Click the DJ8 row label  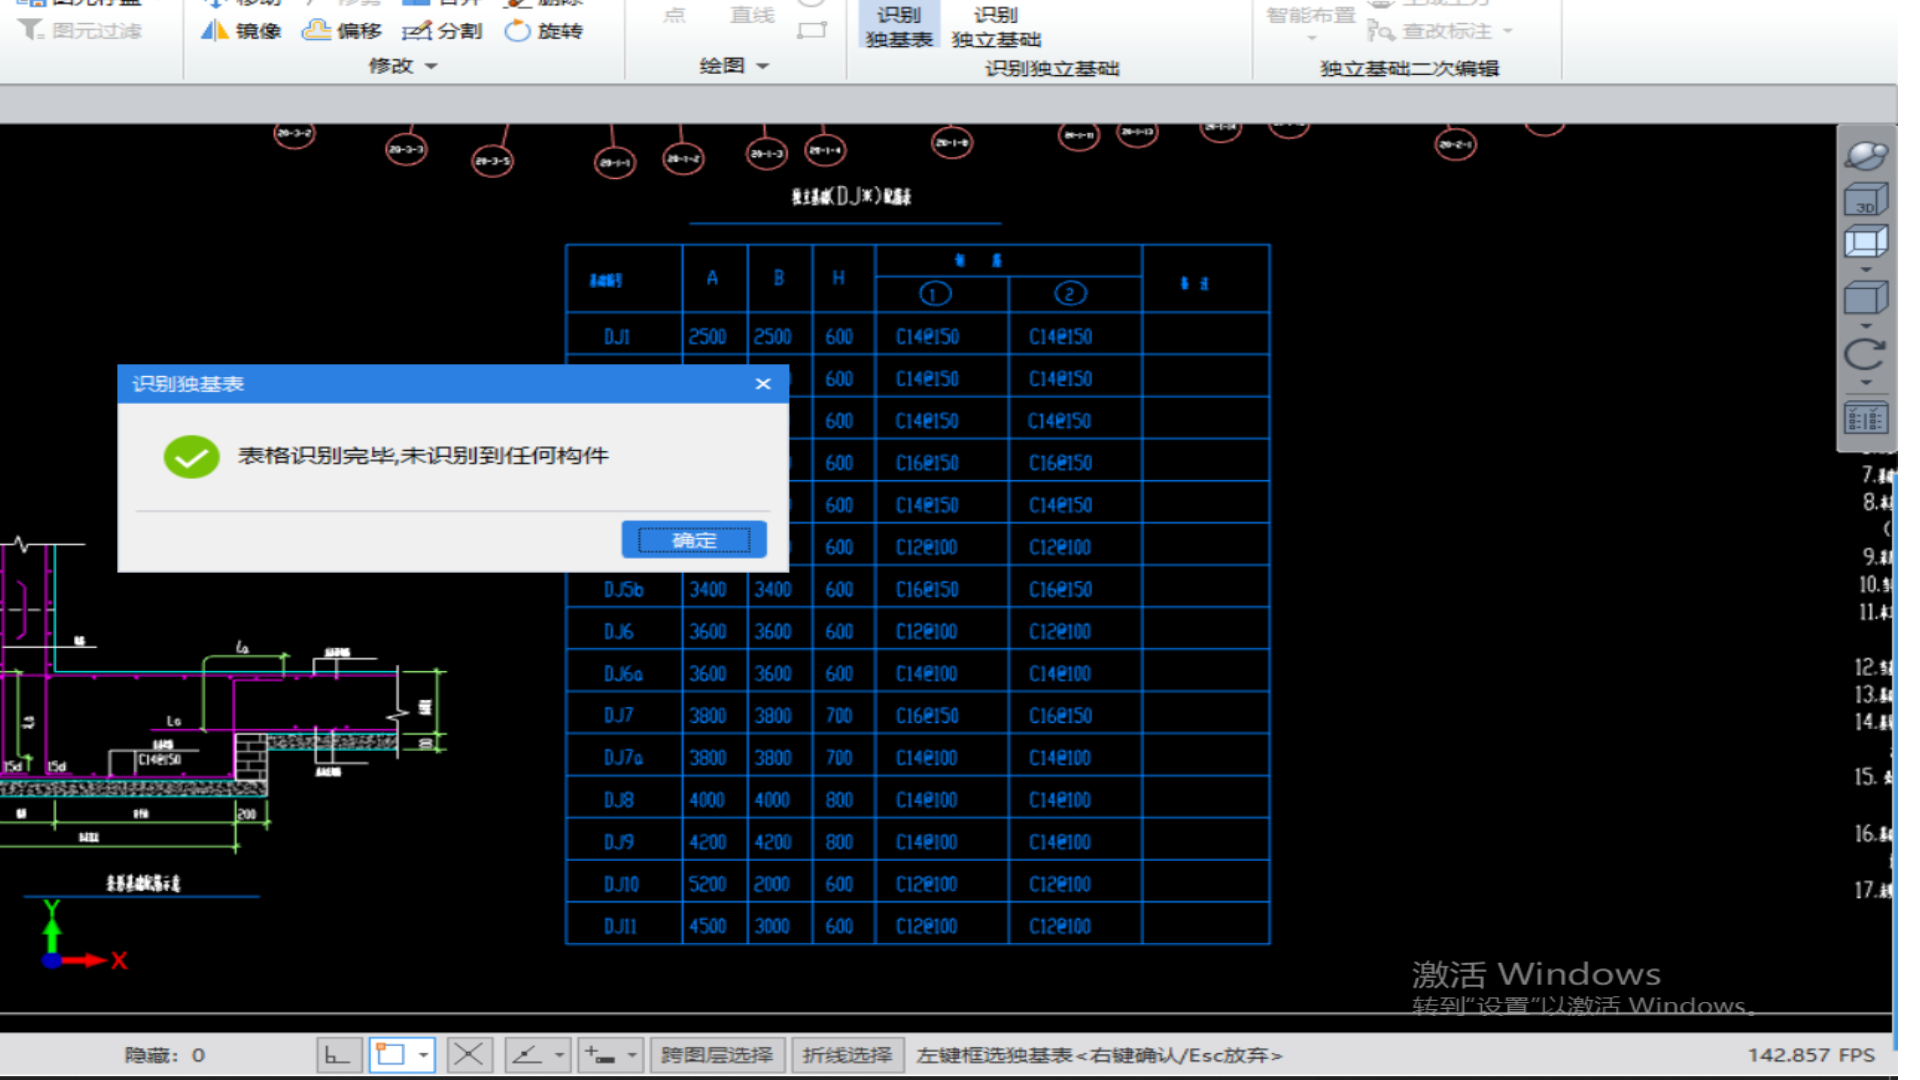618,800
